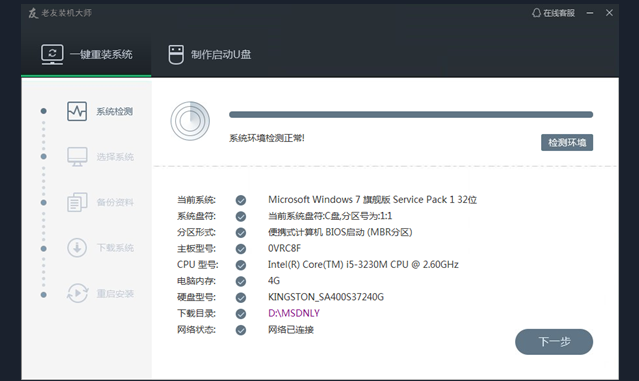Viewport: 639px width, 381px height.
Task: Click the 选择系统 monitor icon
Action: point(77,157)
